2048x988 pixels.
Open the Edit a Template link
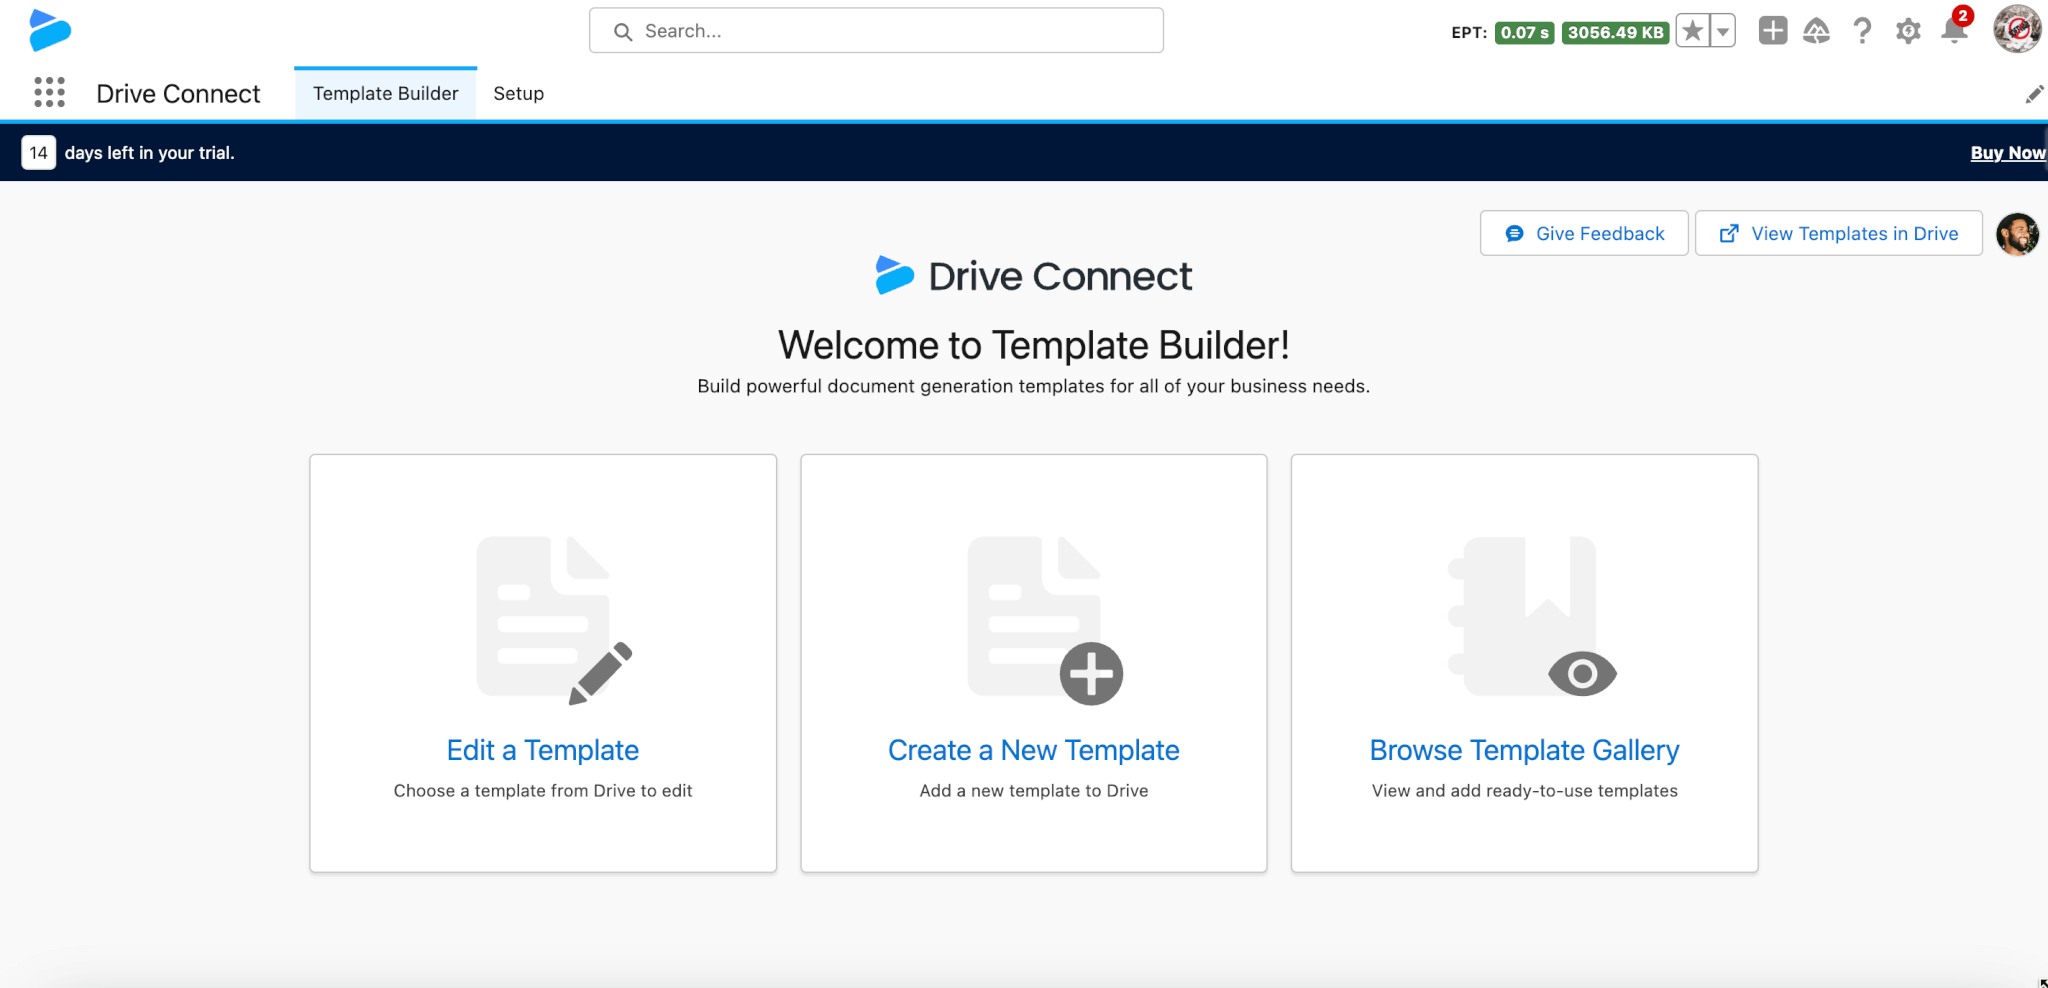pyautogui.click(x=543, y=750)
